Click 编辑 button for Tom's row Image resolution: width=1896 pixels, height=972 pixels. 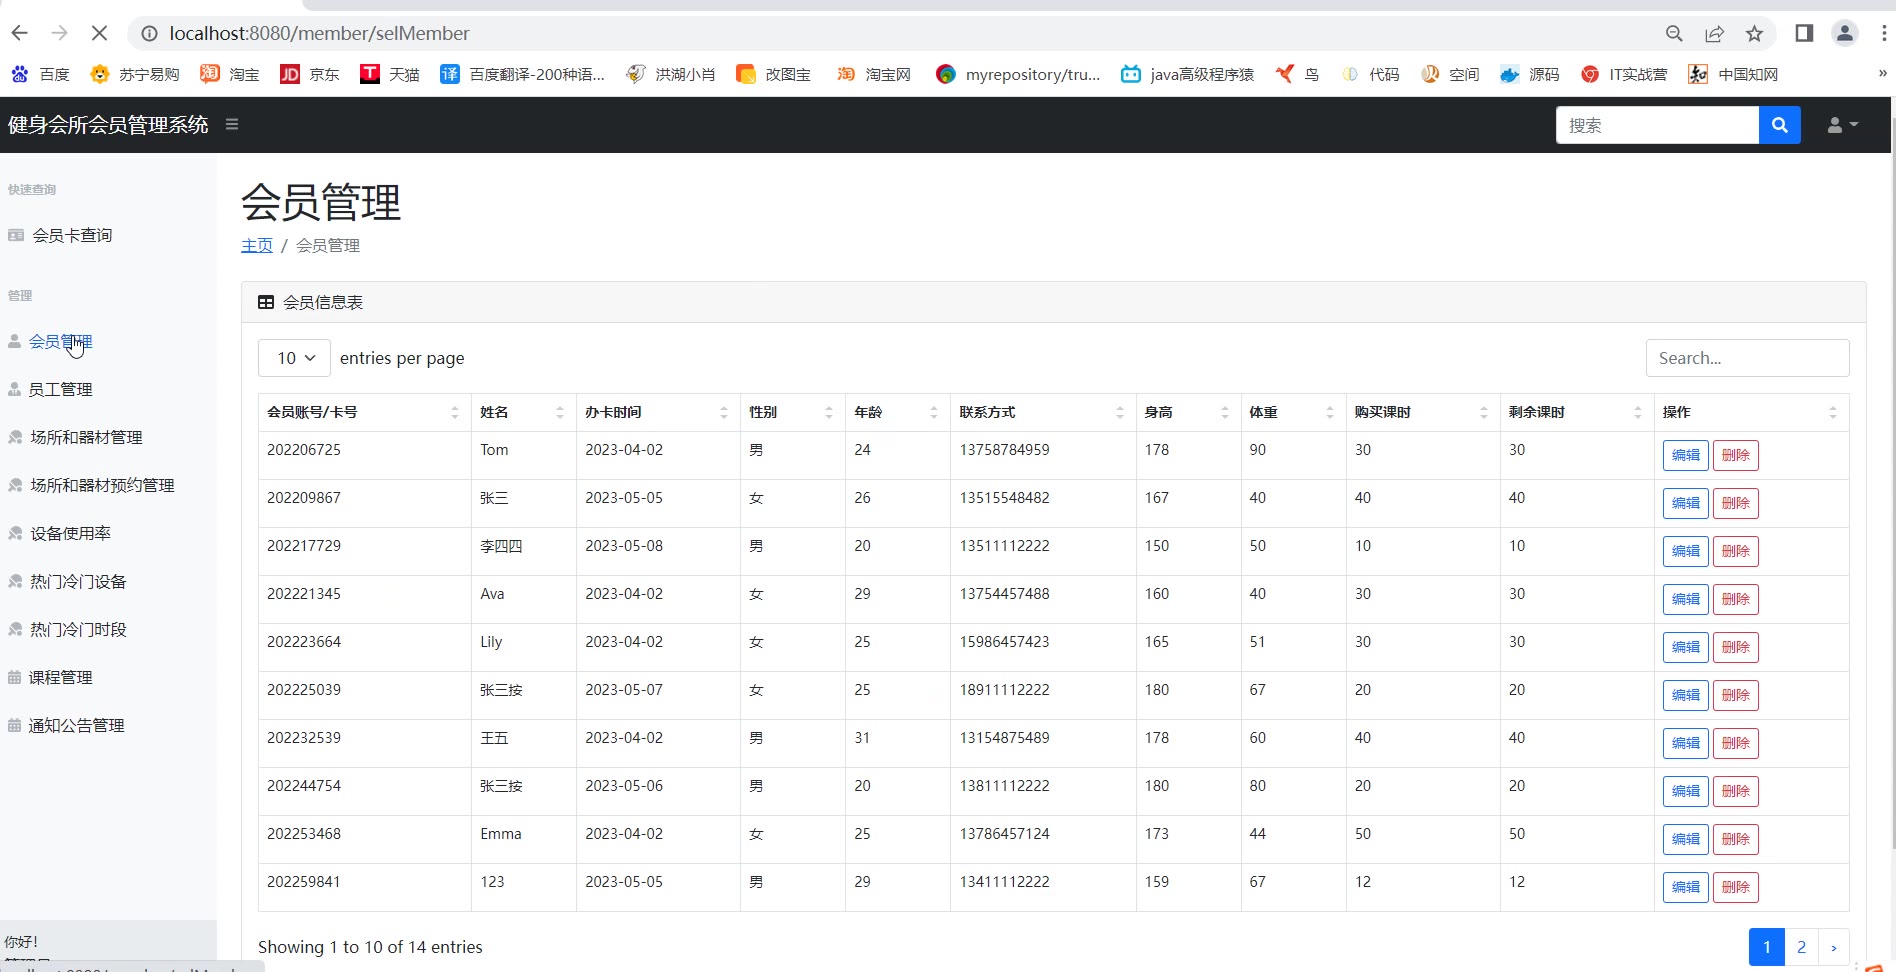point(1685,455)
